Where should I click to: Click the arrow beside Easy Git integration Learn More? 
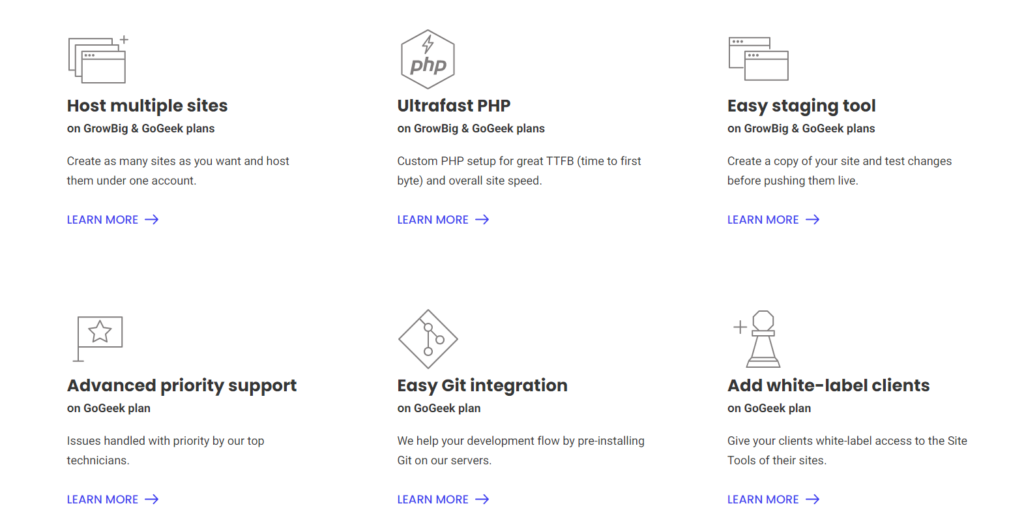point(482,499)
